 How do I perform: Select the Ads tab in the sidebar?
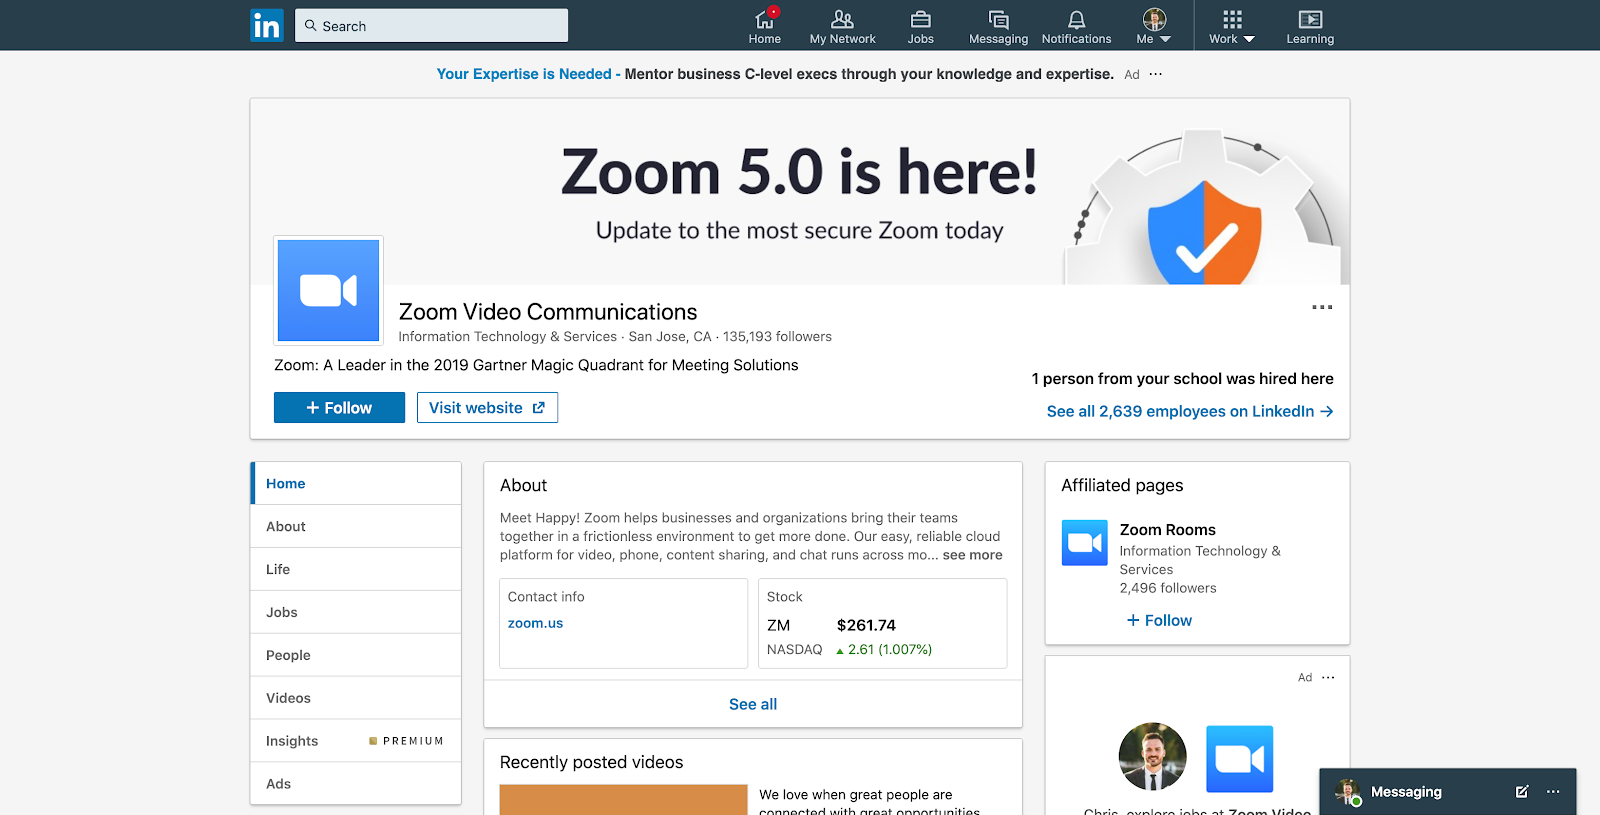pyautogui.click(x=356, y=784)
